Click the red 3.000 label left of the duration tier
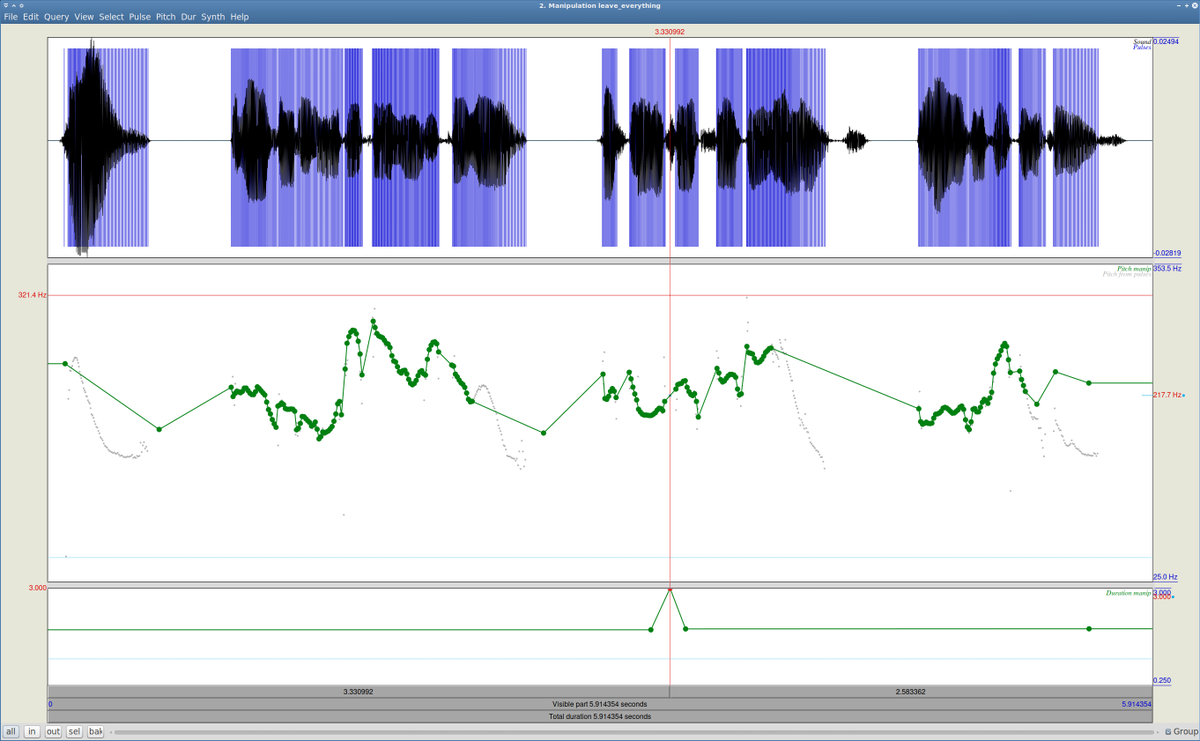1200x741 pixels. tap(37, 588)
